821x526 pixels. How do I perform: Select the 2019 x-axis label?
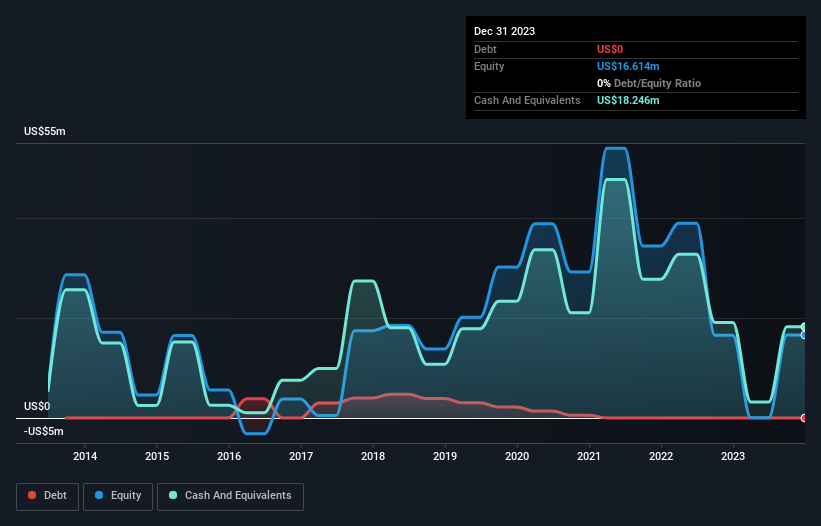445,456
